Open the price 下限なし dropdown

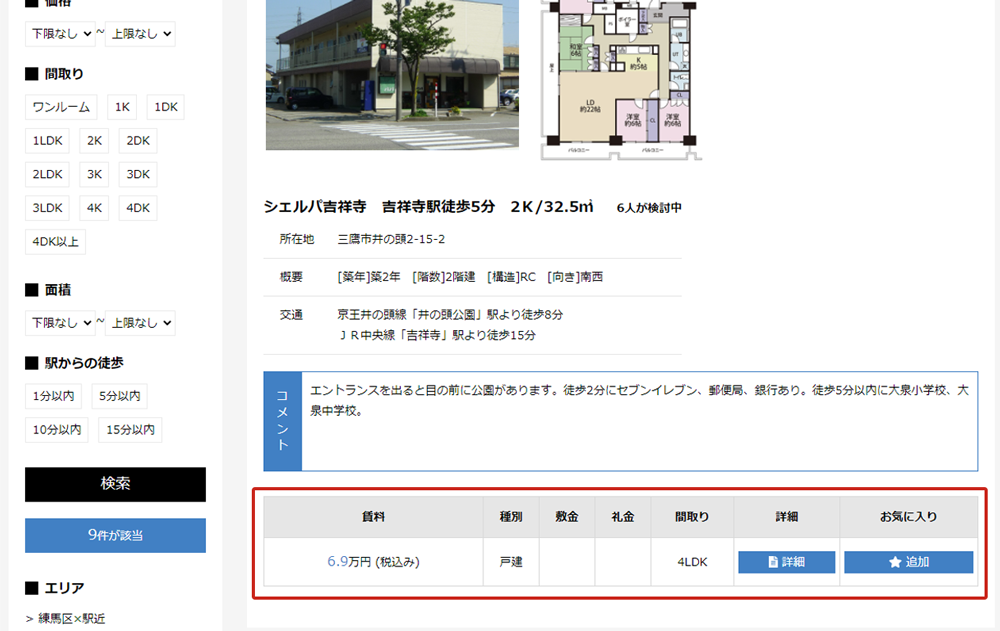[60, 34]
